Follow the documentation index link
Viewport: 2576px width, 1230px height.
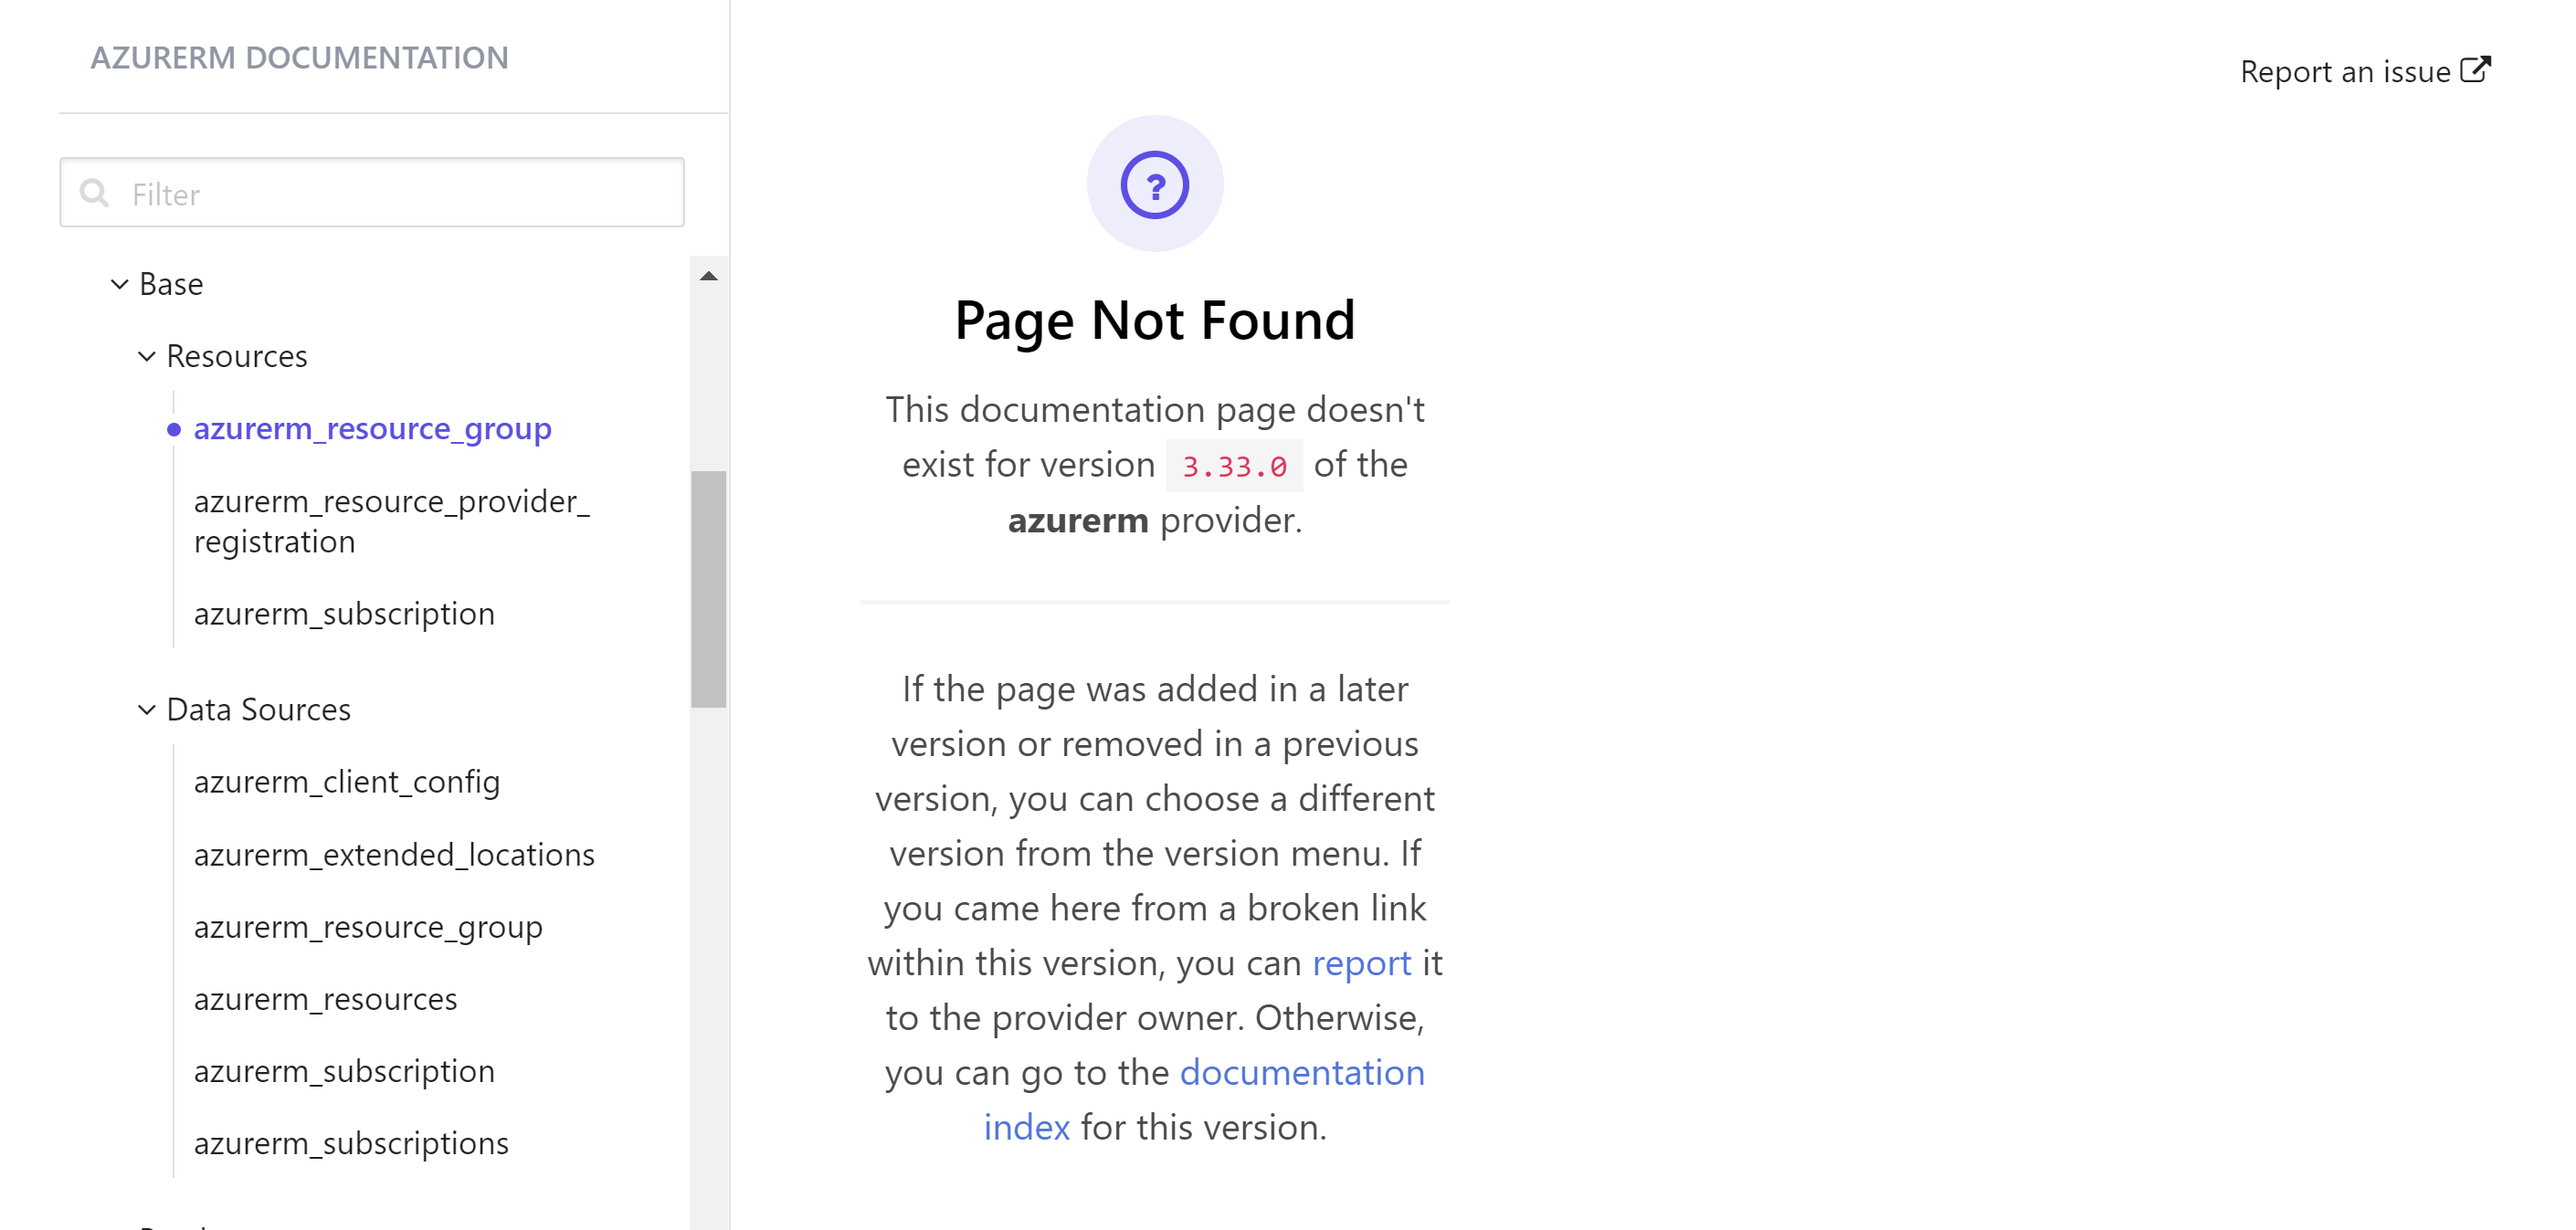pos(1301,1072)
